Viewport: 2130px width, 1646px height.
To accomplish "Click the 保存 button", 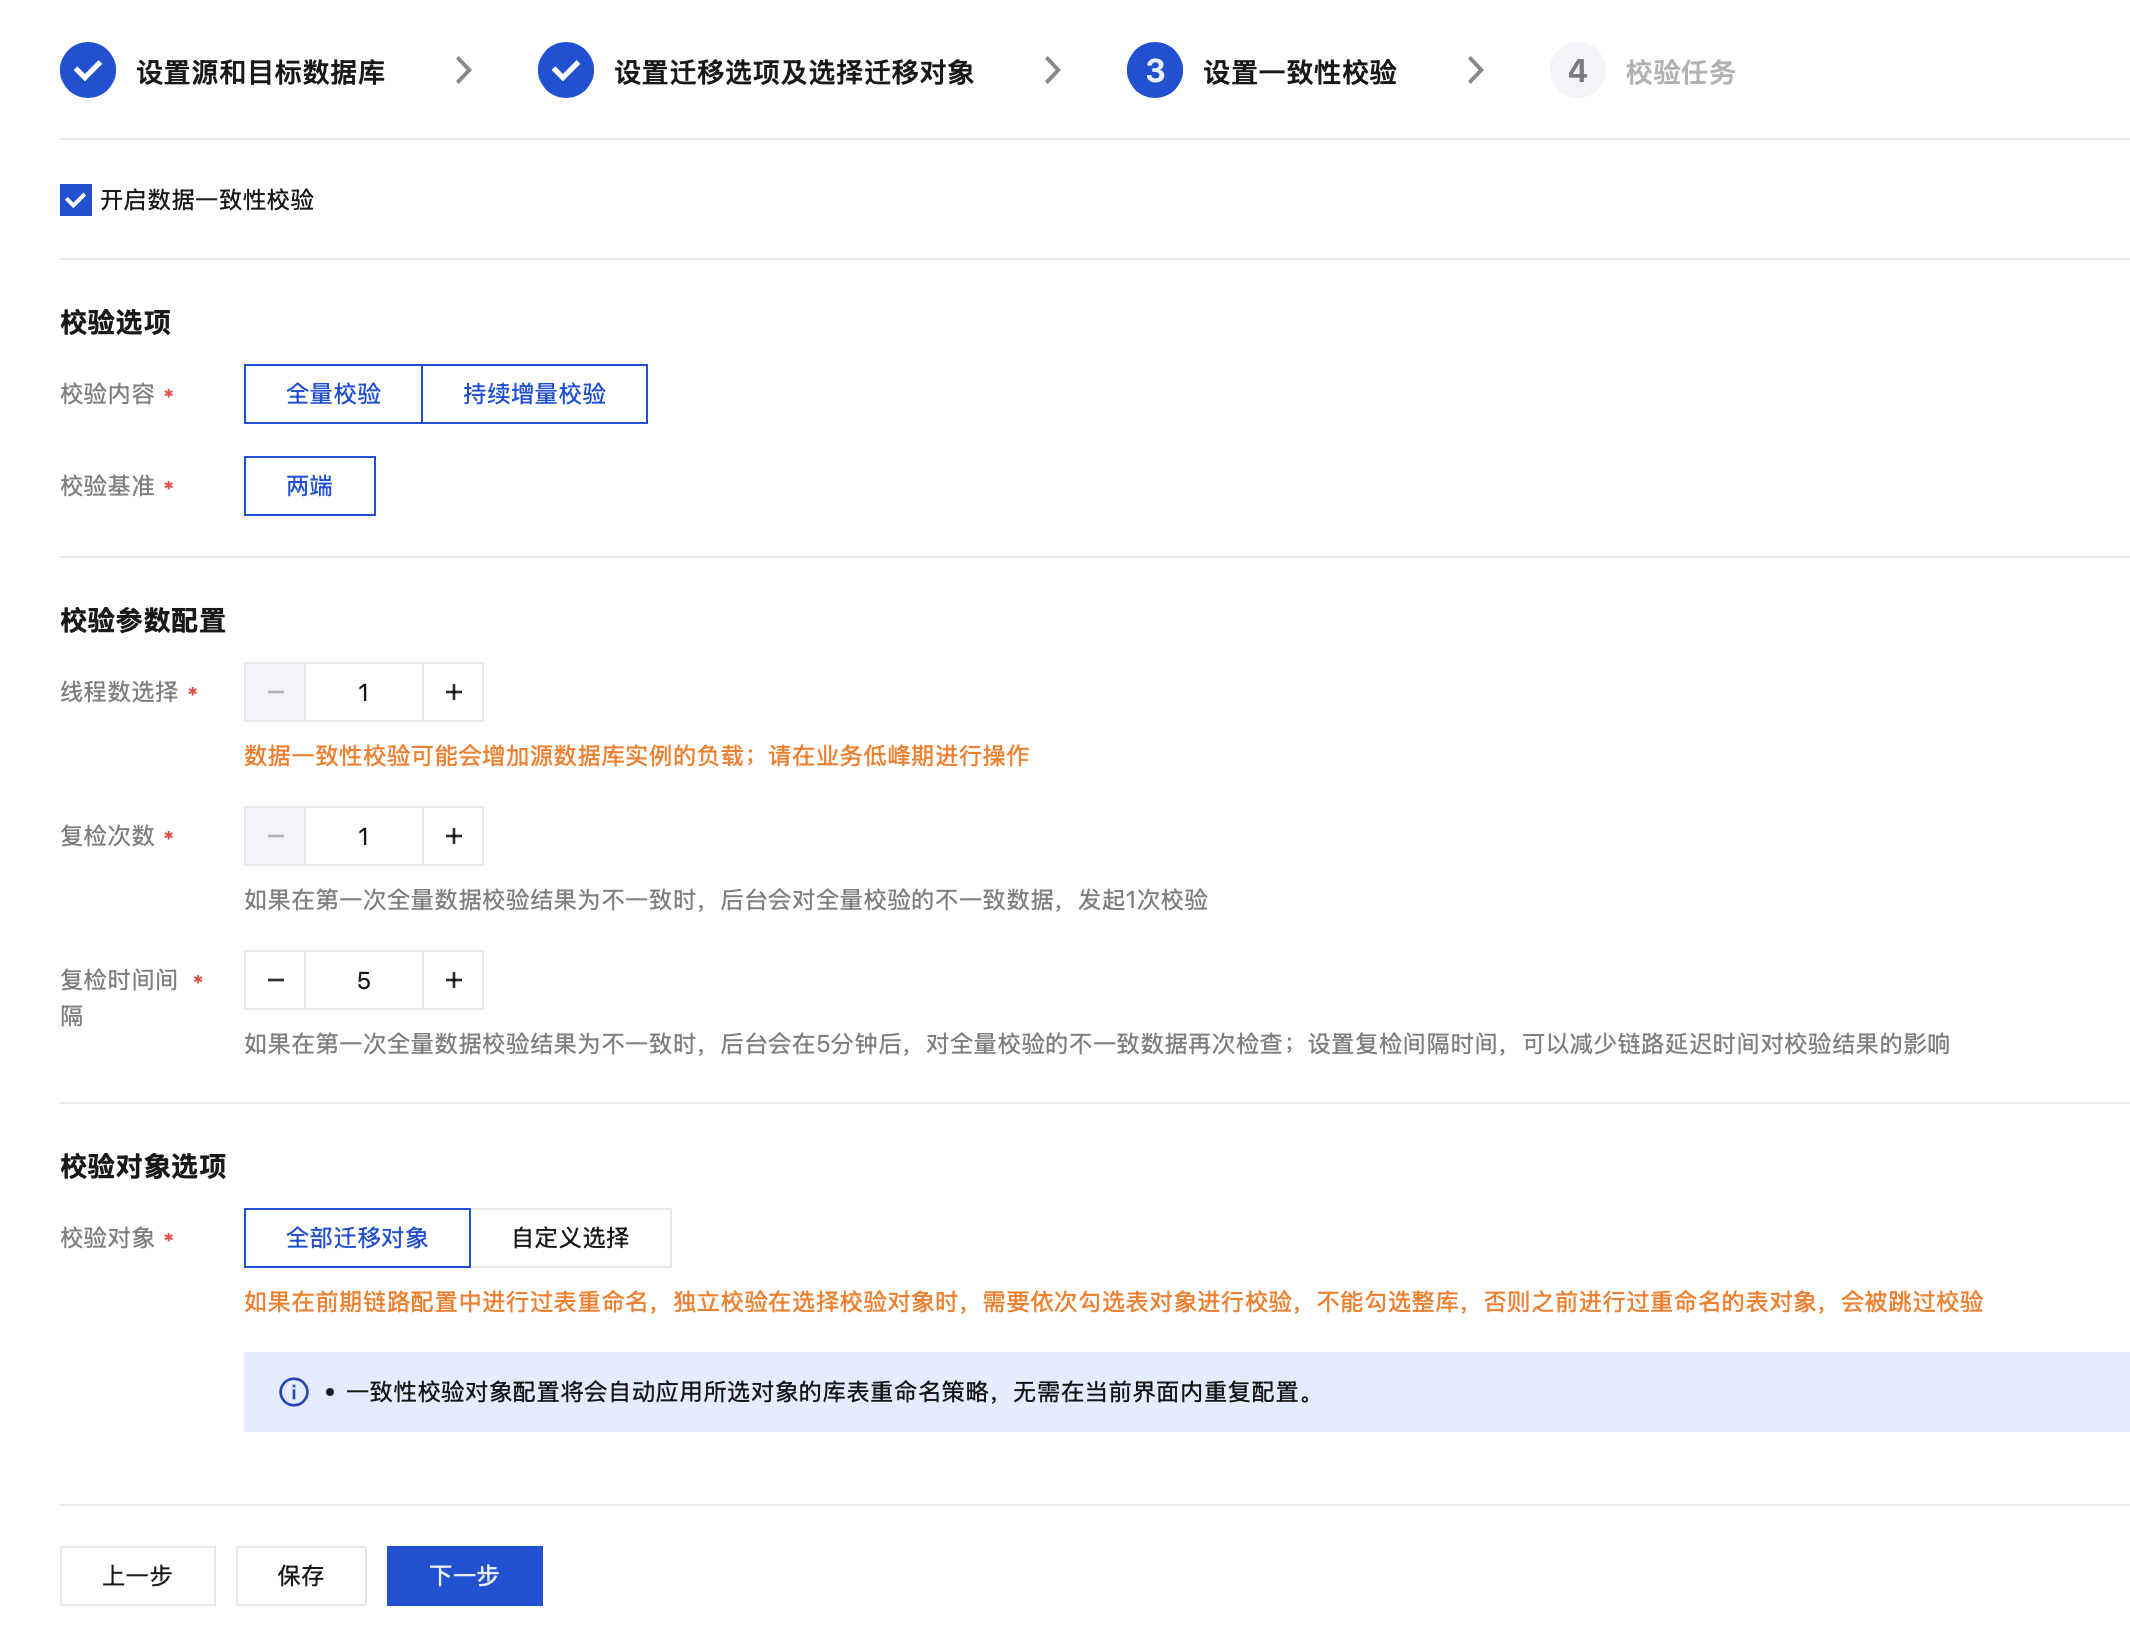I will pyautogui.click(x=300, y=1576).
